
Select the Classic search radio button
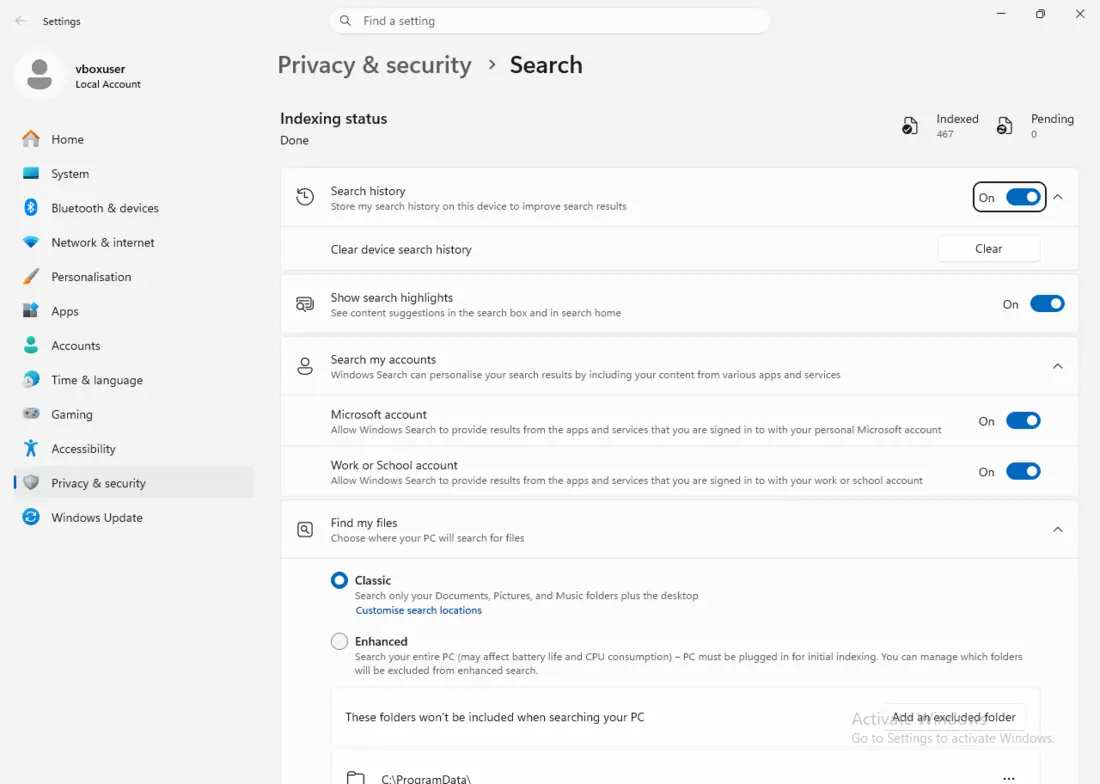340,580
